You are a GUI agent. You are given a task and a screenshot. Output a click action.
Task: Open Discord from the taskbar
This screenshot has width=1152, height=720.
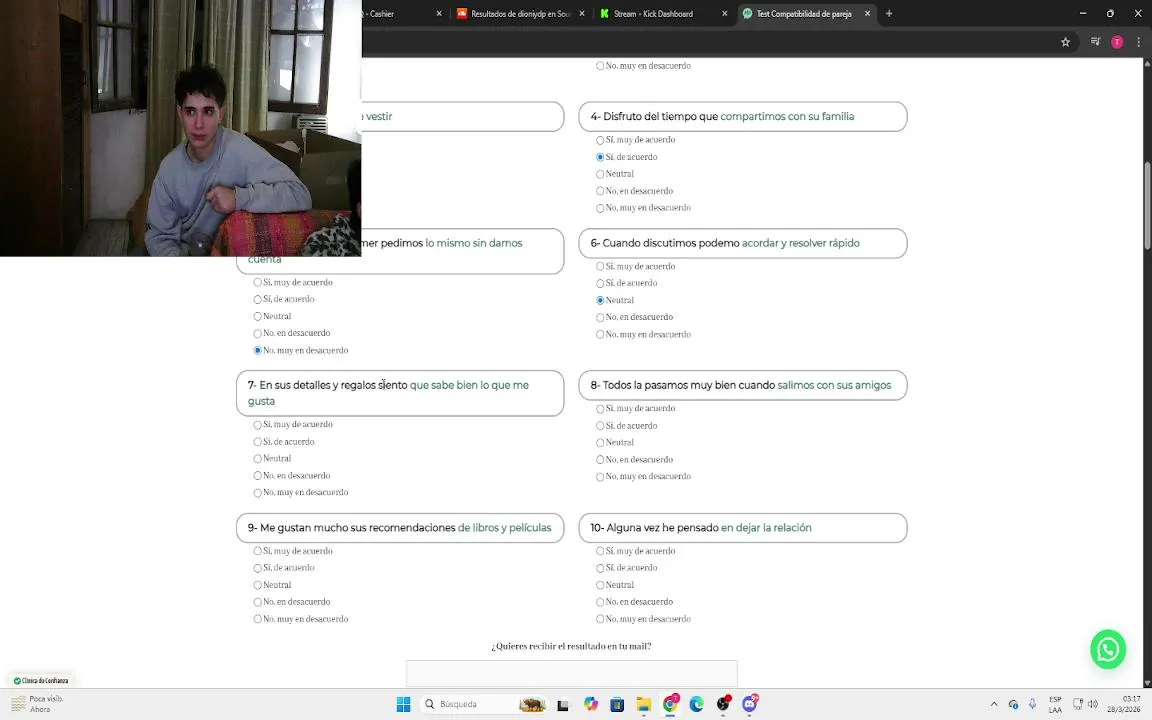click(749, 704)
